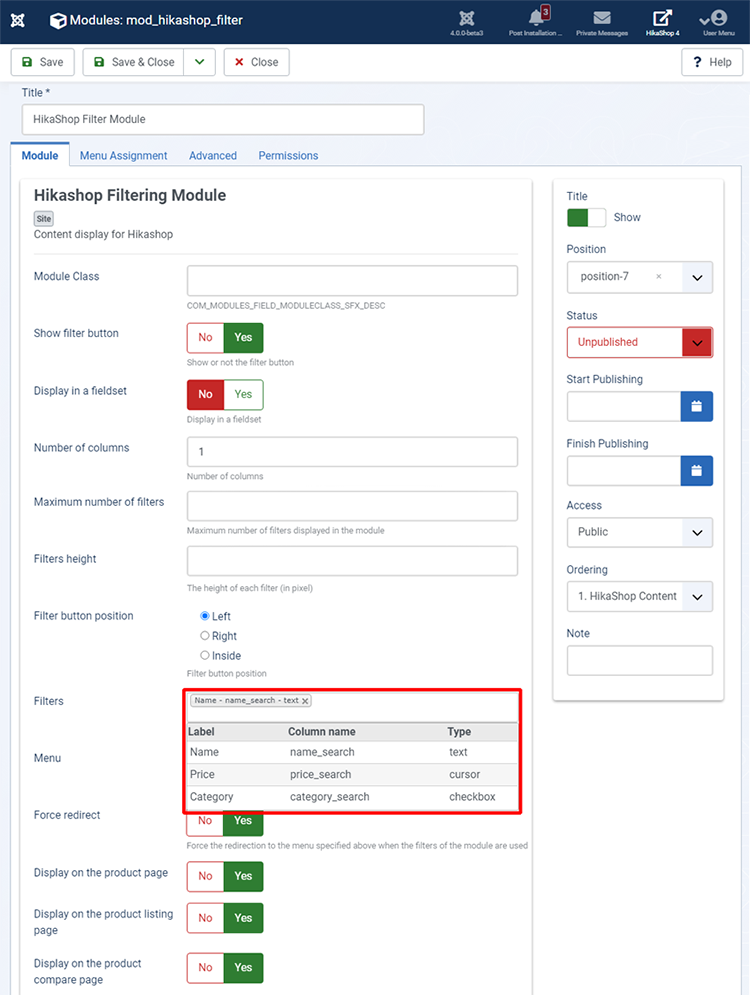Switch to Menu Assignment tab
Image resolution: width=750 pixels, height=995 pixels.
click(124, 155)
